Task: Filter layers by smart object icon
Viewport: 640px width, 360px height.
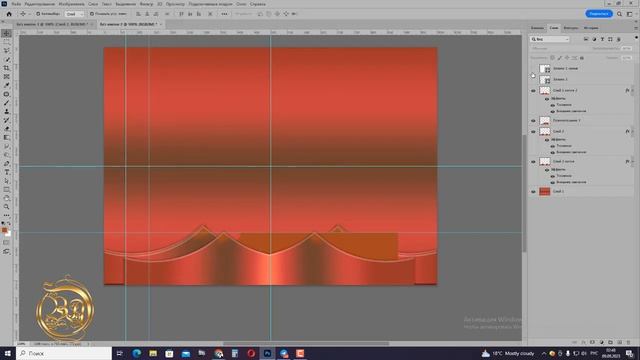Action: coord(618,39)
